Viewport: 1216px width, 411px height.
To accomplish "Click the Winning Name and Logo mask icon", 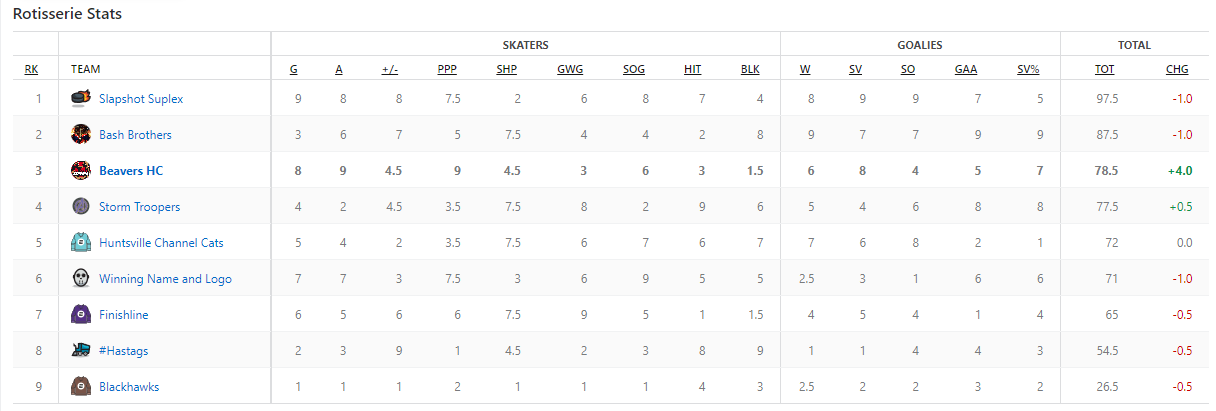I will 81,278.
